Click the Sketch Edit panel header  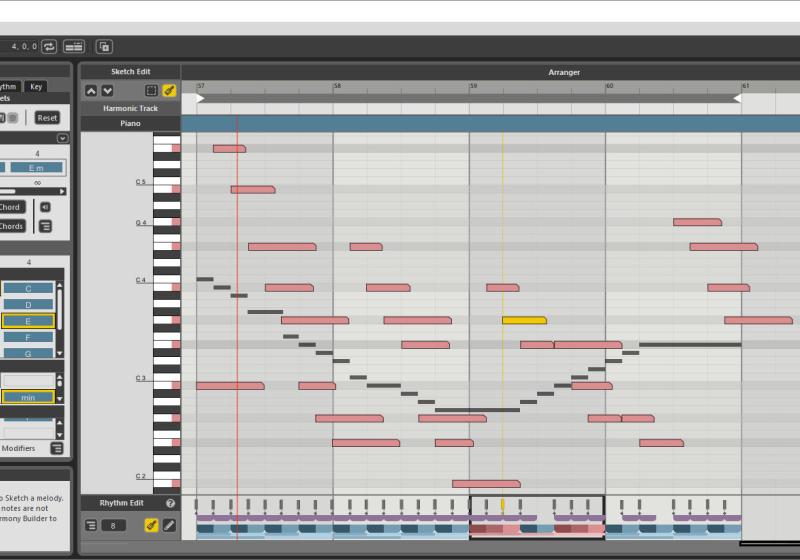click(x=131, y=72)
